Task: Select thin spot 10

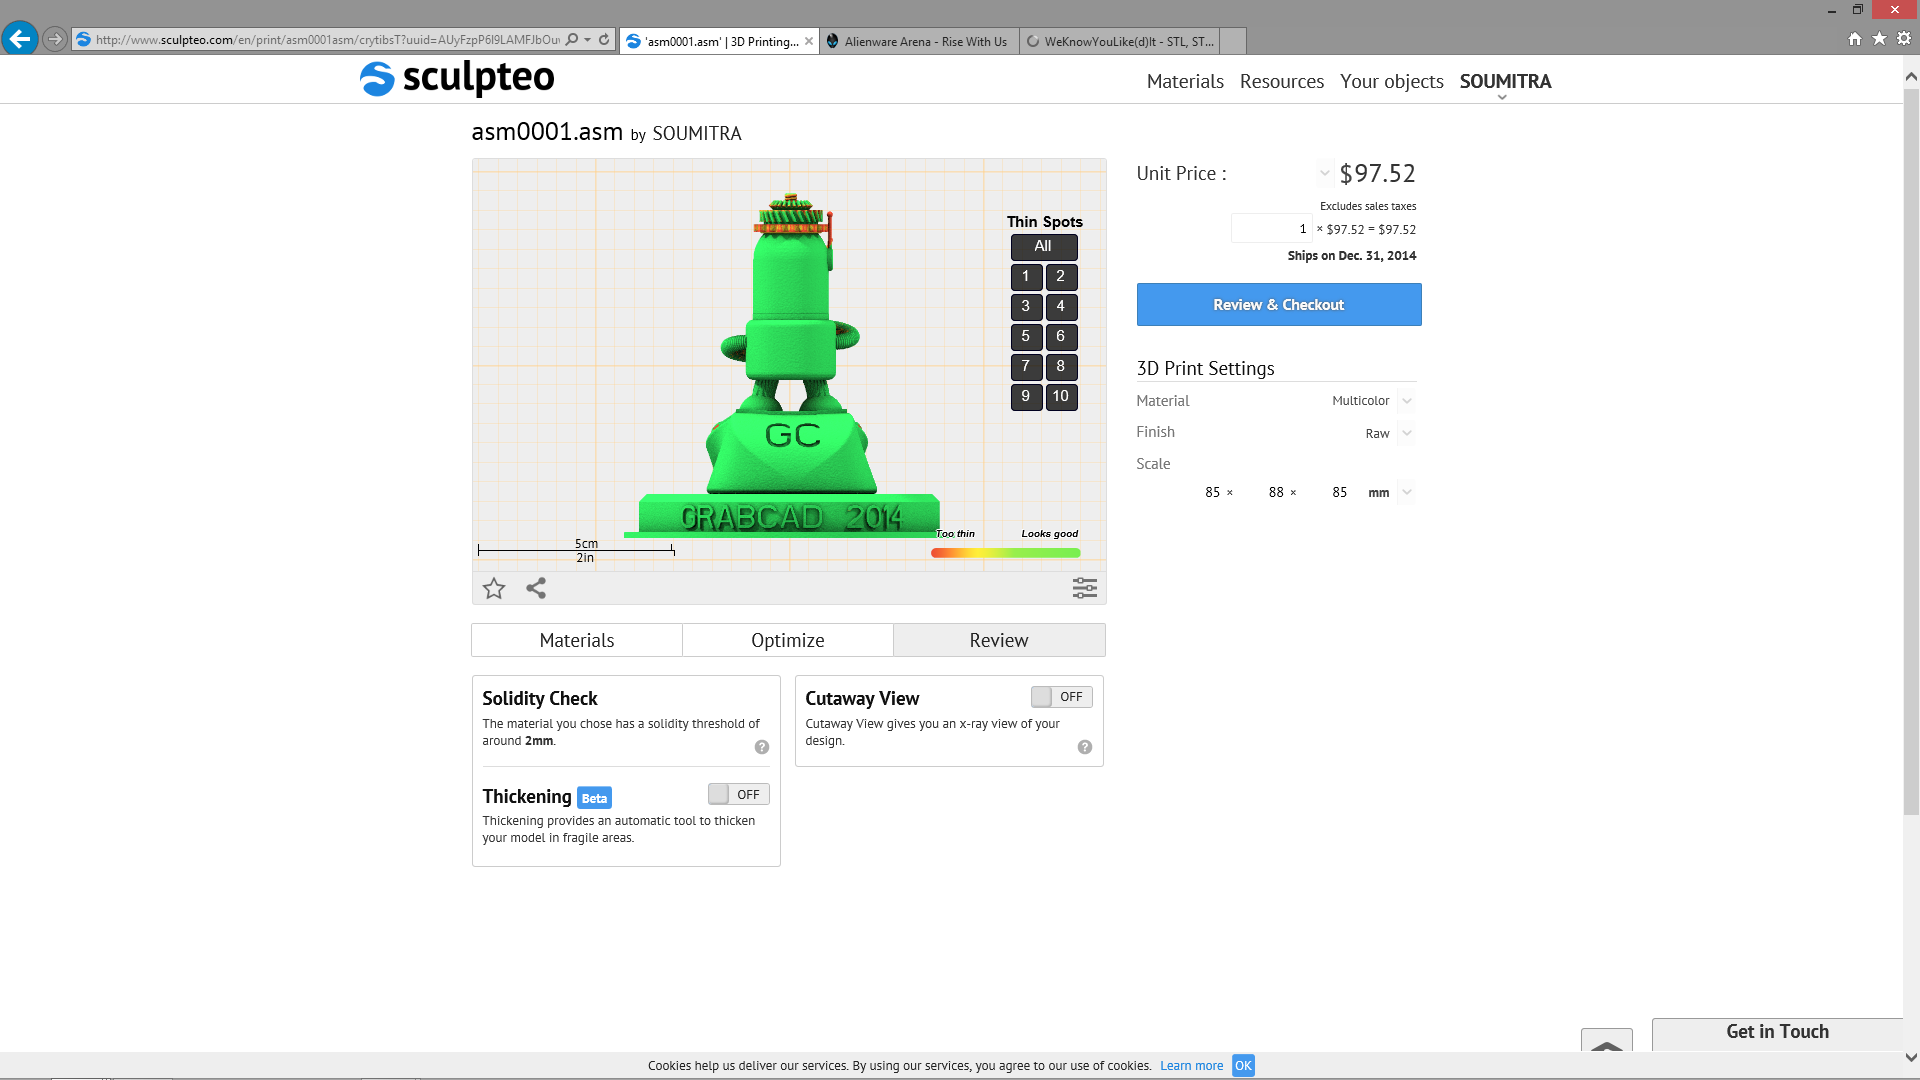Action: (x=1061, y=396)
